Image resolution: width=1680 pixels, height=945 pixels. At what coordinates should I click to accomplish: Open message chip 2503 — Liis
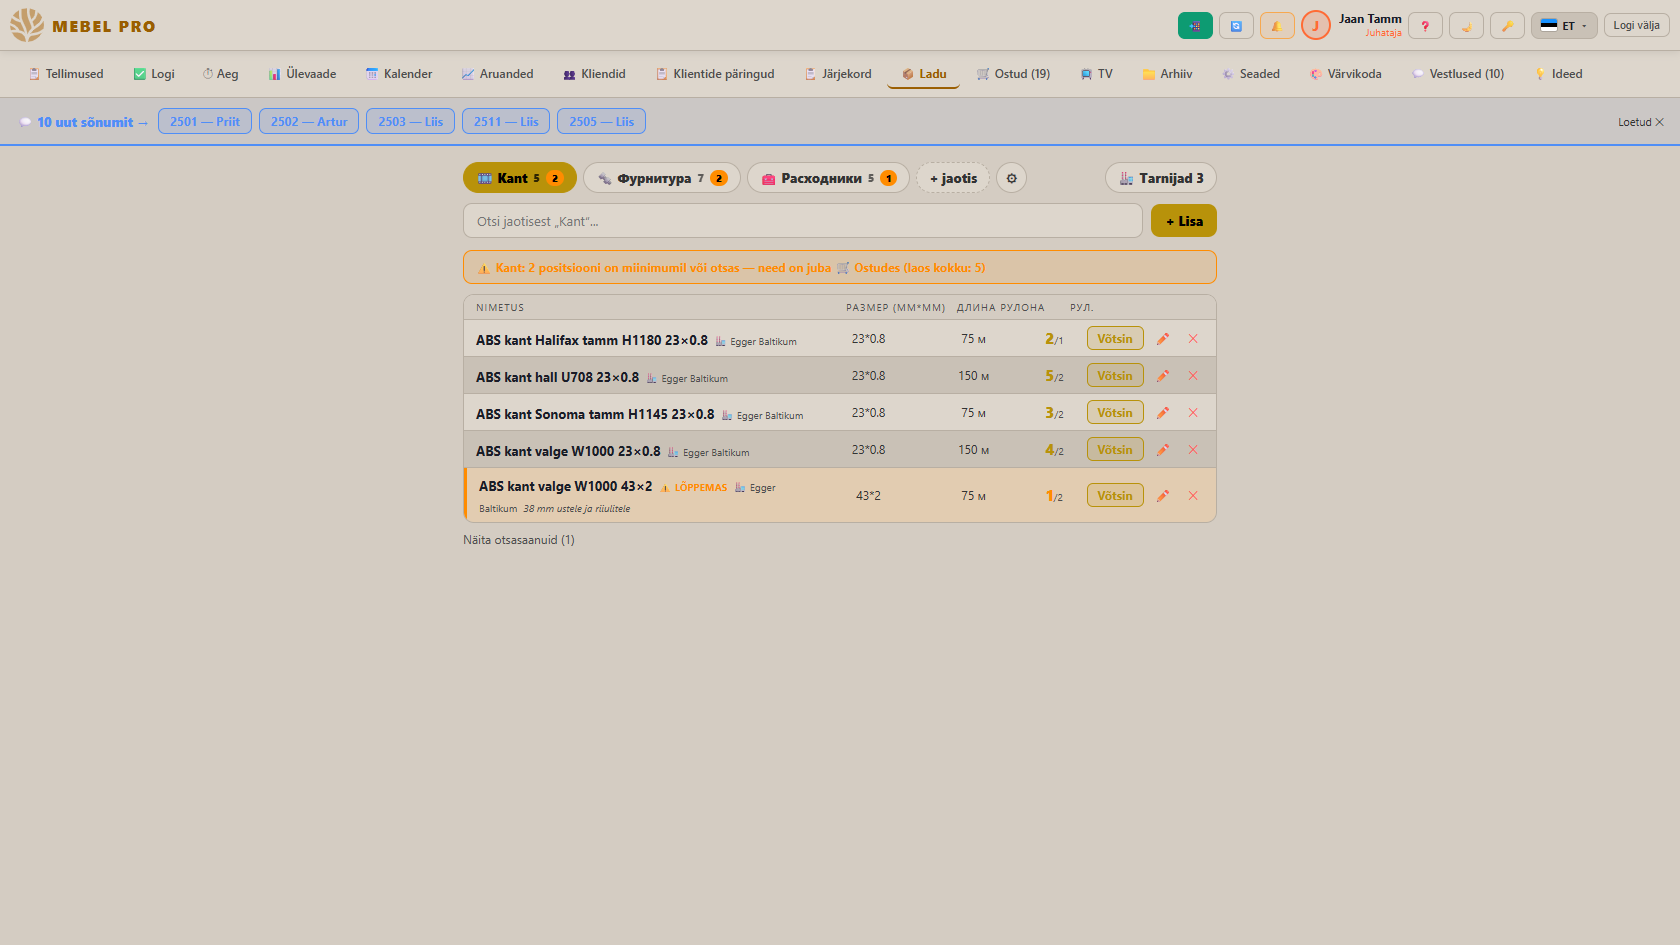click(x=411, y=121)
